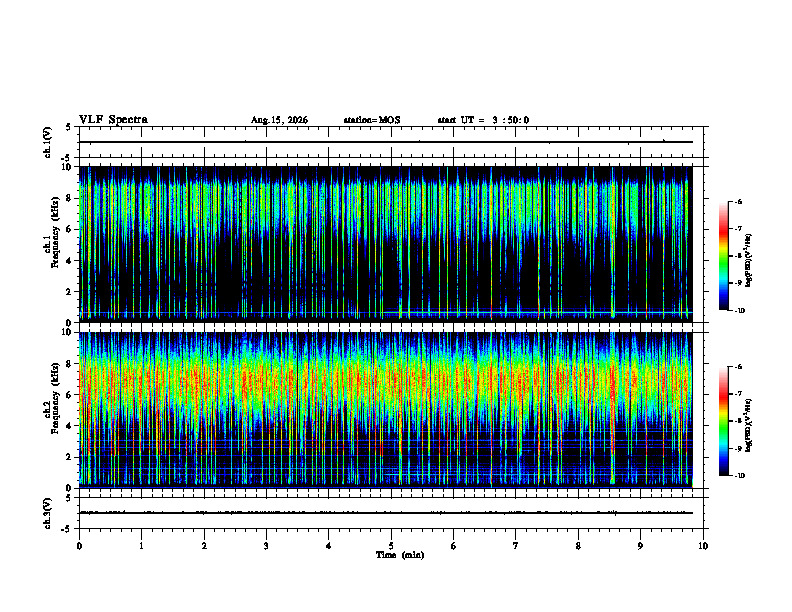Screen dimensions: 792x612
Task: Click the "start UT = 3 :50: 0" text
Action: [x=483, y=120]
